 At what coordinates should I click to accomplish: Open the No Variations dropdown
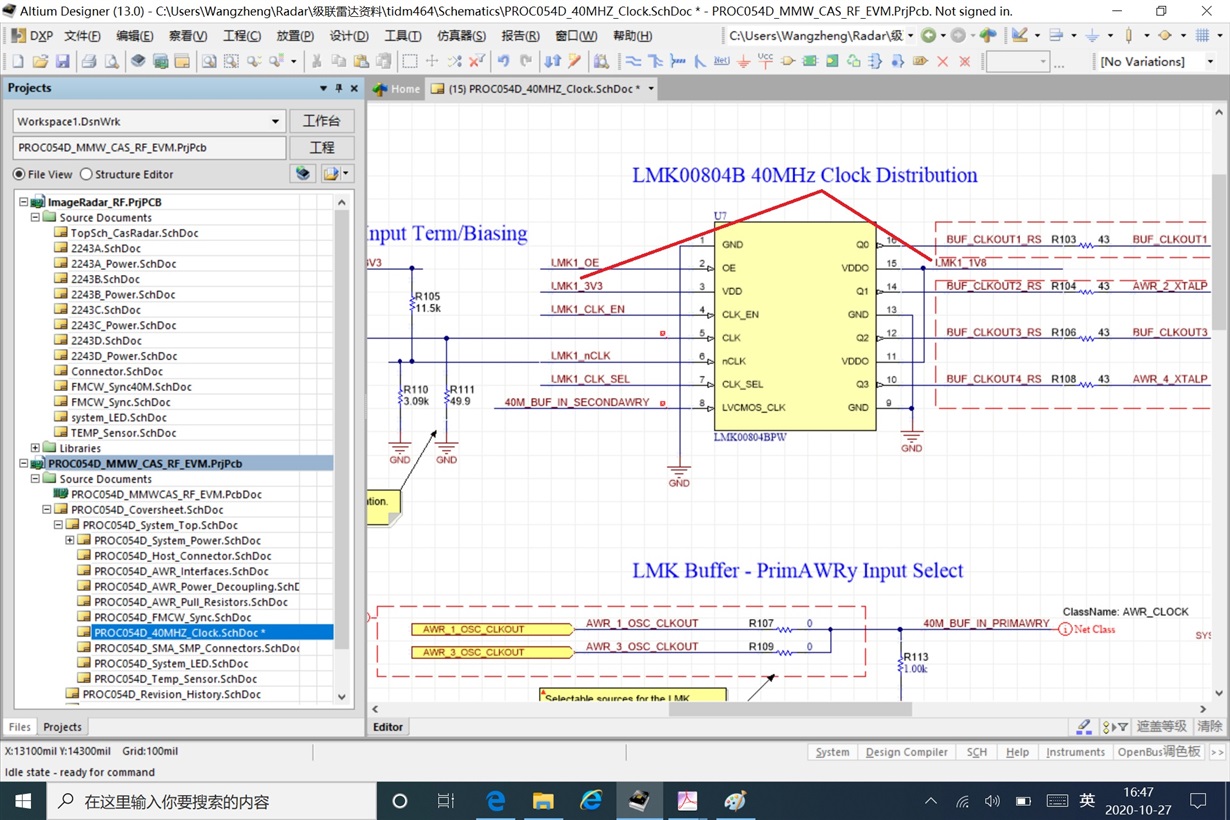(1210, 61)
